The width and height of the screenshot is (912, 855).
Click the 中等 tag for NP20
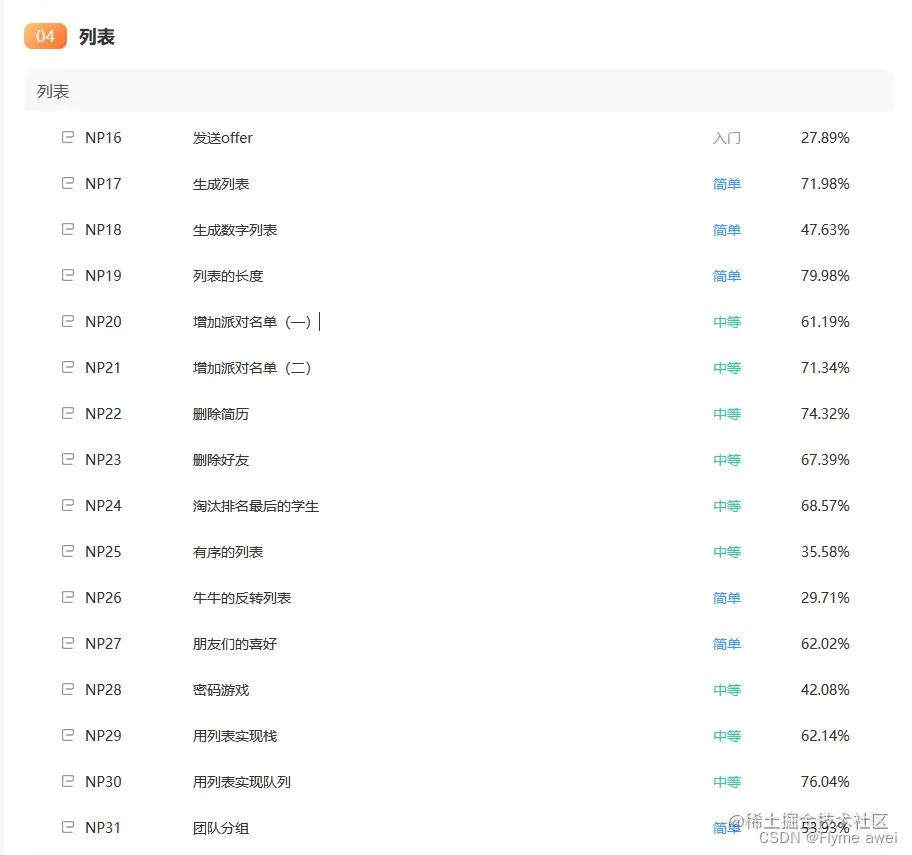coord(727,321)
